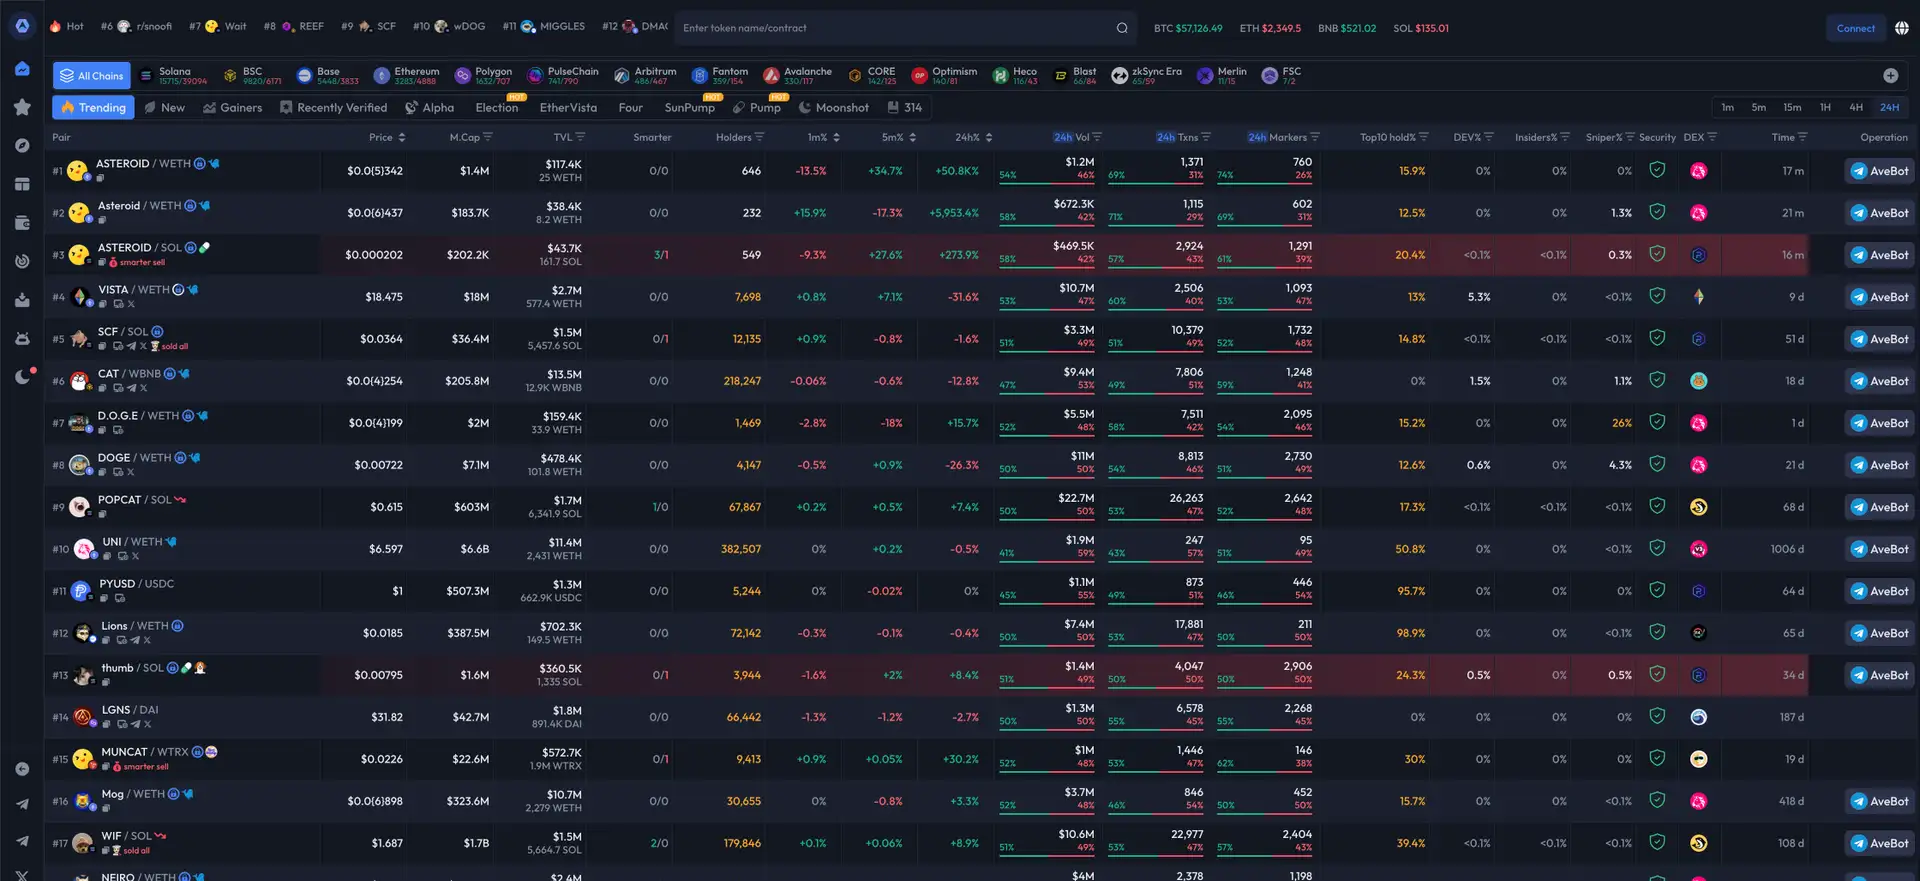Click the Connect wallet button

(1855, 28)
